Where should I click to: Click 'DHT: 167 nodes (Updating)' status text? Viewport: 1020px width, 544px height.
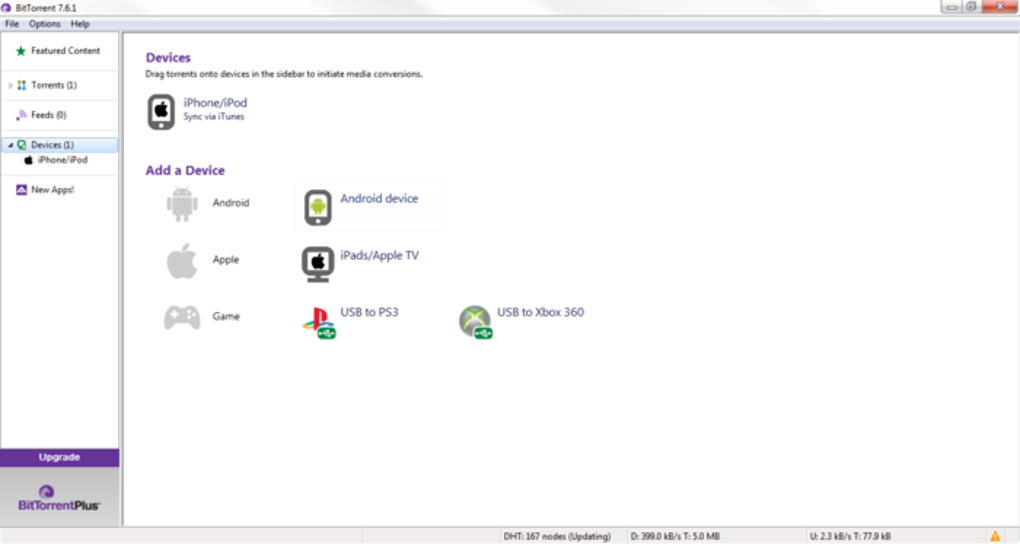pos(557,537)
